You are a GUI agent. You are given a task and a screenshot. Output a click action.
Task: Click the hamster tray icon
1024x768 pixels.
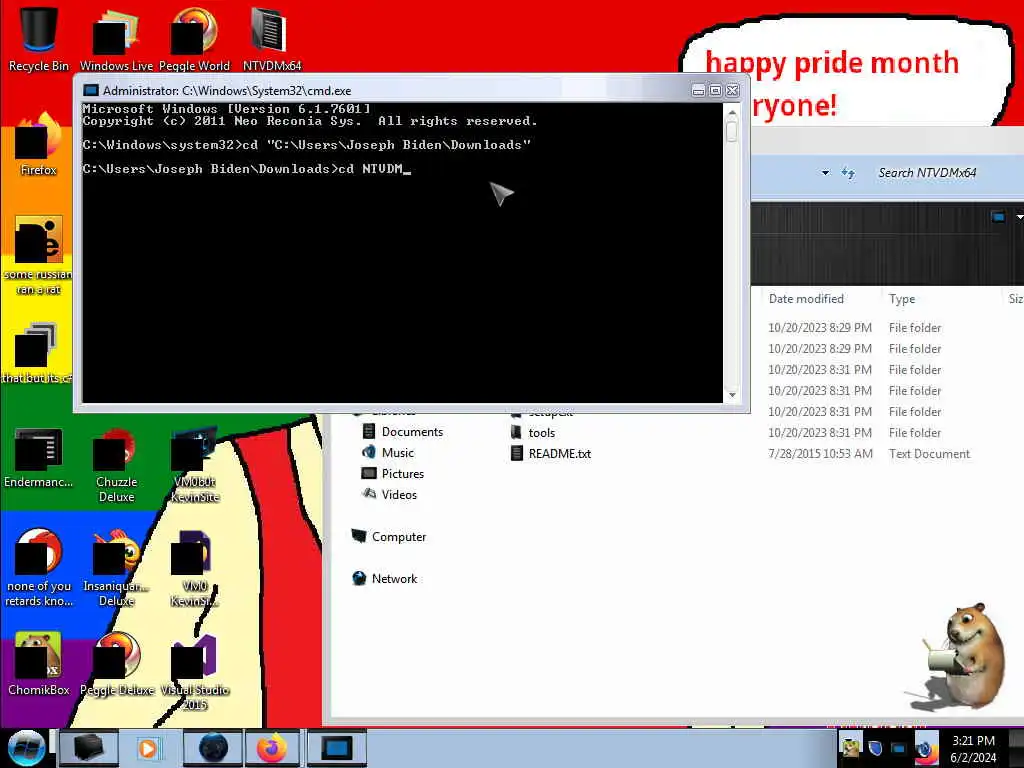point(850,747)
